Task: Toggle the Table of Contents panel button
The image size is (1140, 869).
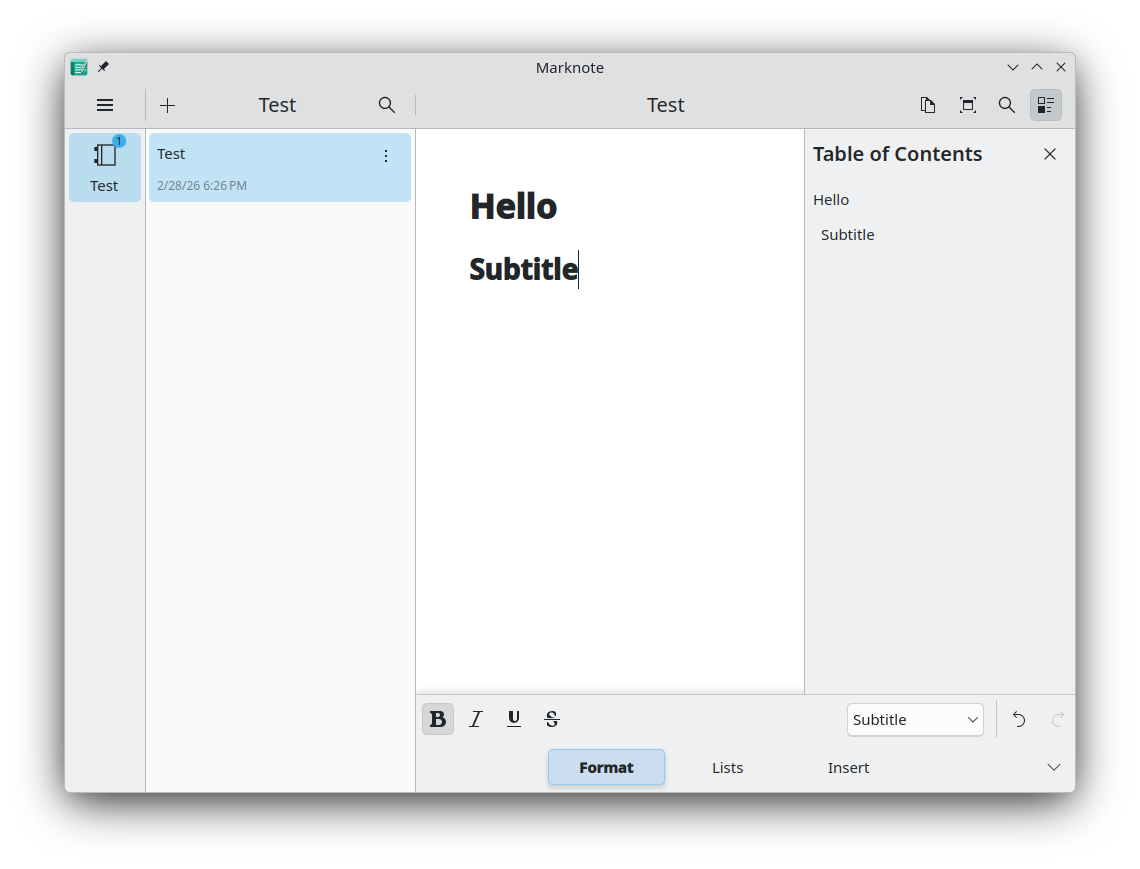Action: pos(1046,105)
